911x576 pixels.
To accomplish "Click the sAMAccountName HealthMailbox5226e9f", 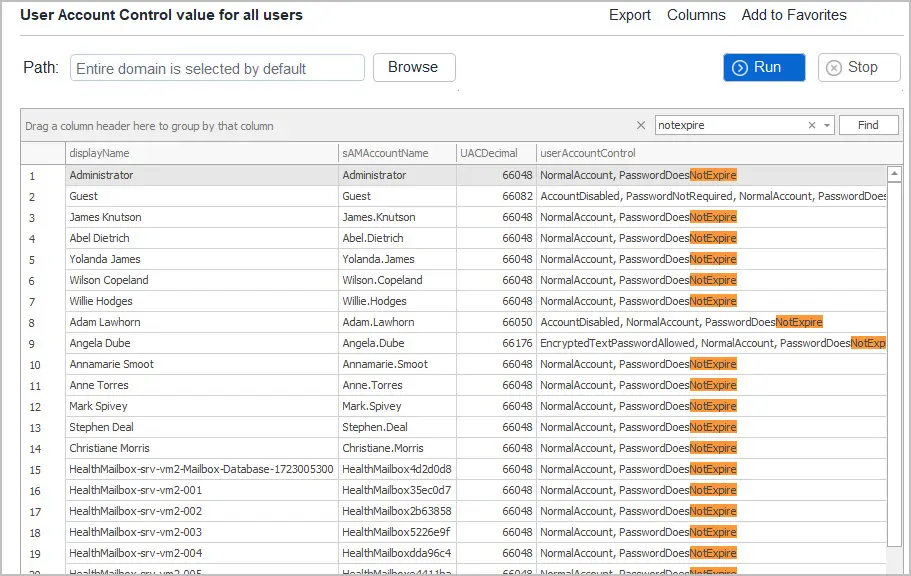I will pyautogui.click(x=396, y=532).
